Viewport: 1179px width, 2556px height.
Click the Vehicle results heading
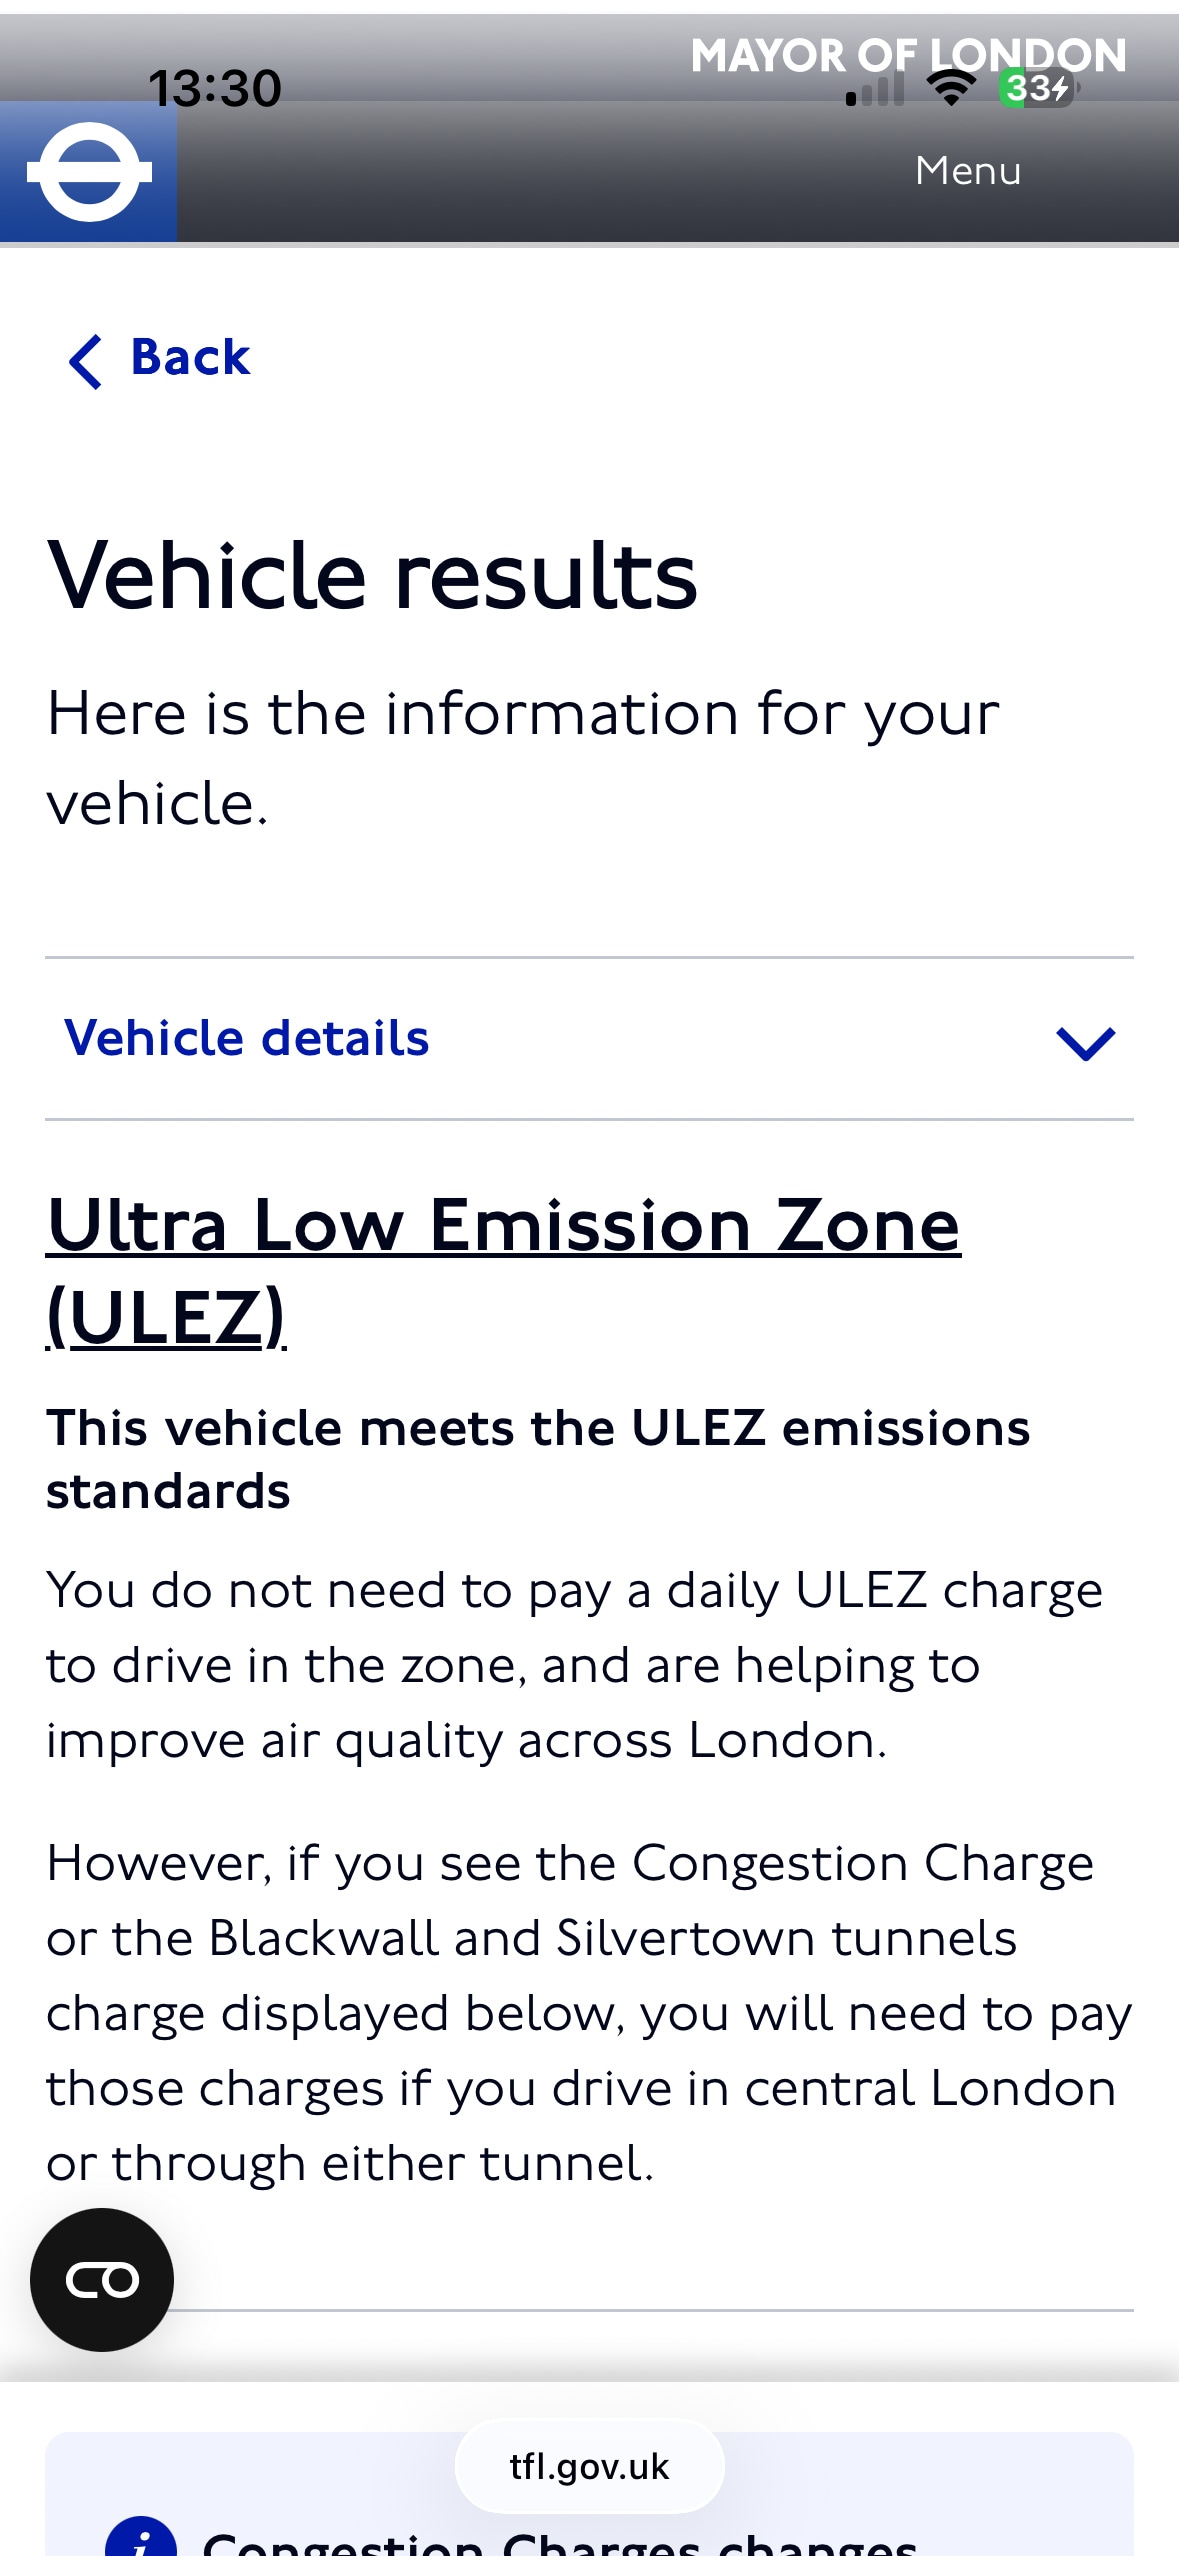[x=372, y=576]
